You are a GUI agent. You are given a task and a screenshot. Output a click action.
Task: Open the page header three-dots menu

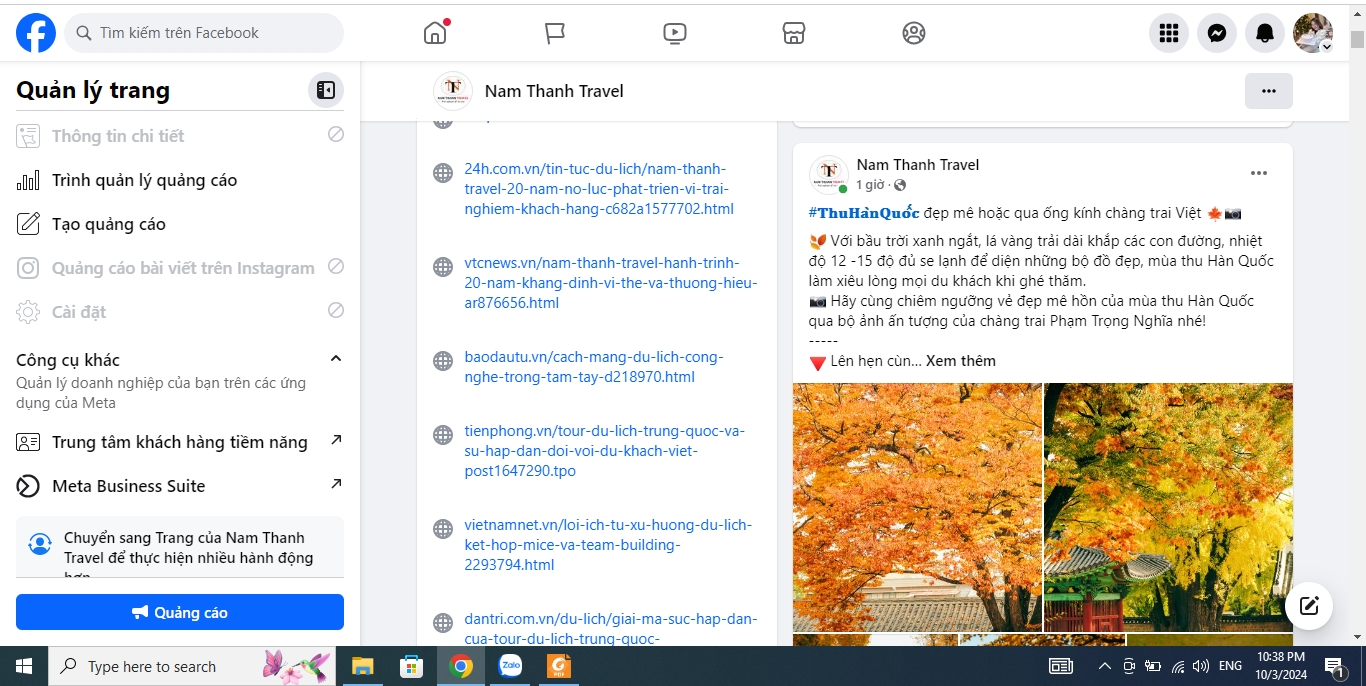(x=1269, y=91)
